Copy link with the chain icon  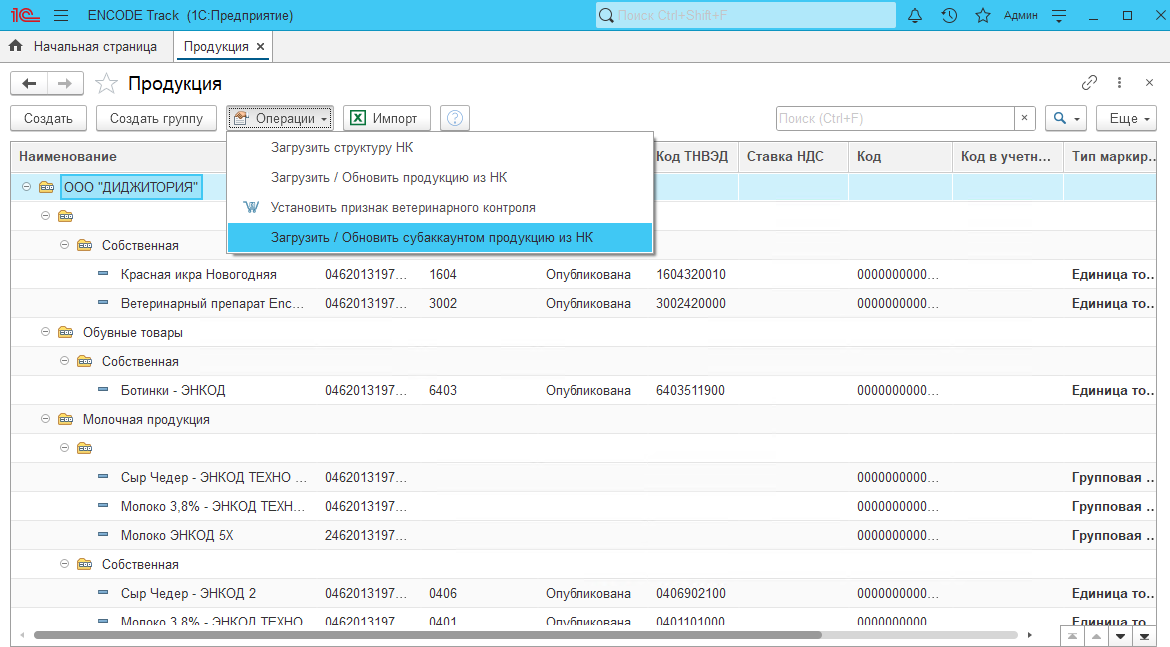point(1089,83)
